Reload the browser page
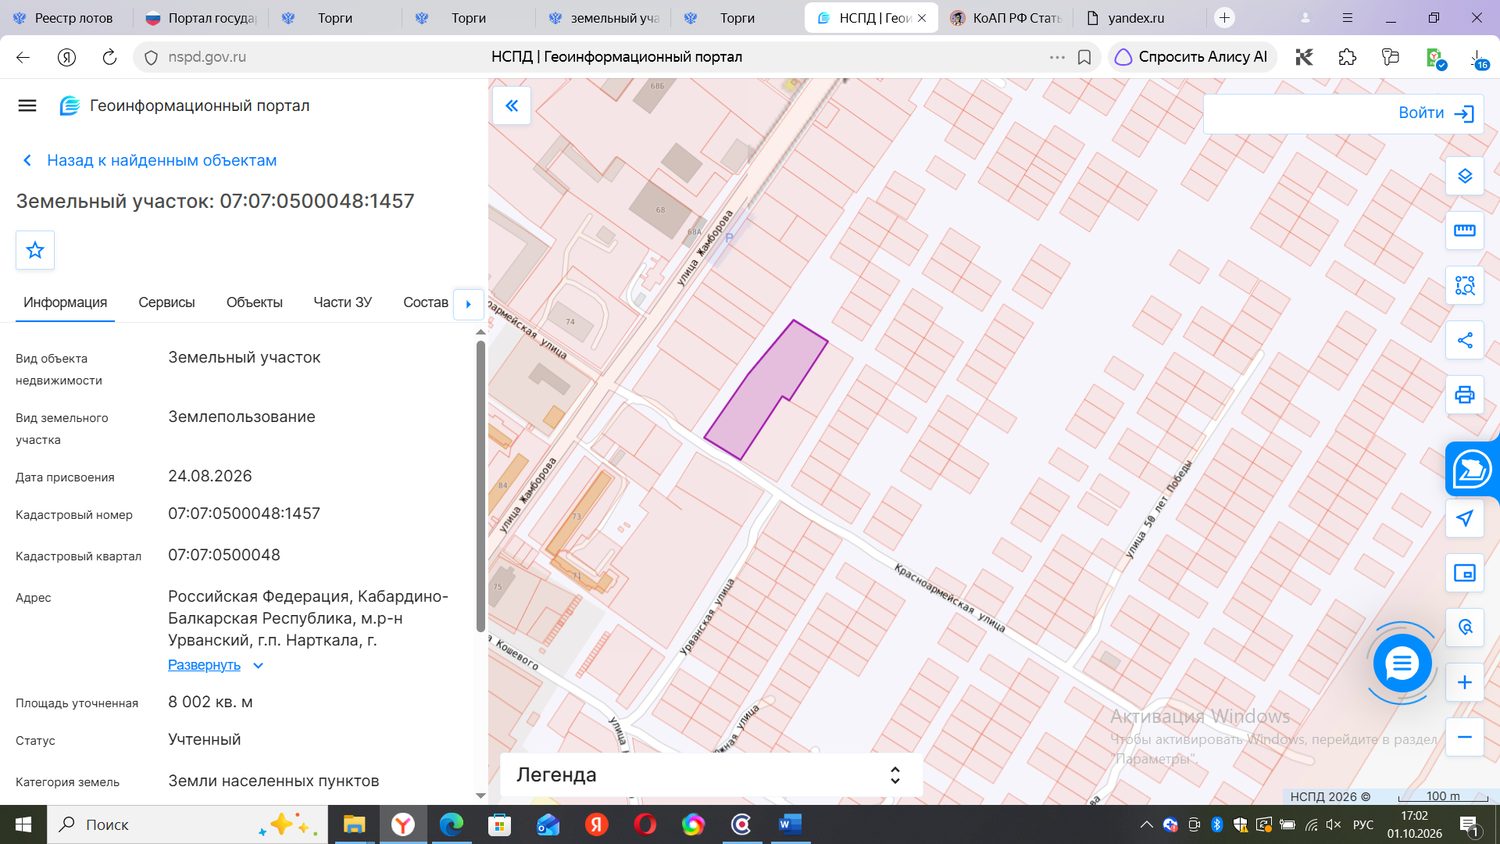Viewport: 1500px width, 844px height. pos(110,57)
